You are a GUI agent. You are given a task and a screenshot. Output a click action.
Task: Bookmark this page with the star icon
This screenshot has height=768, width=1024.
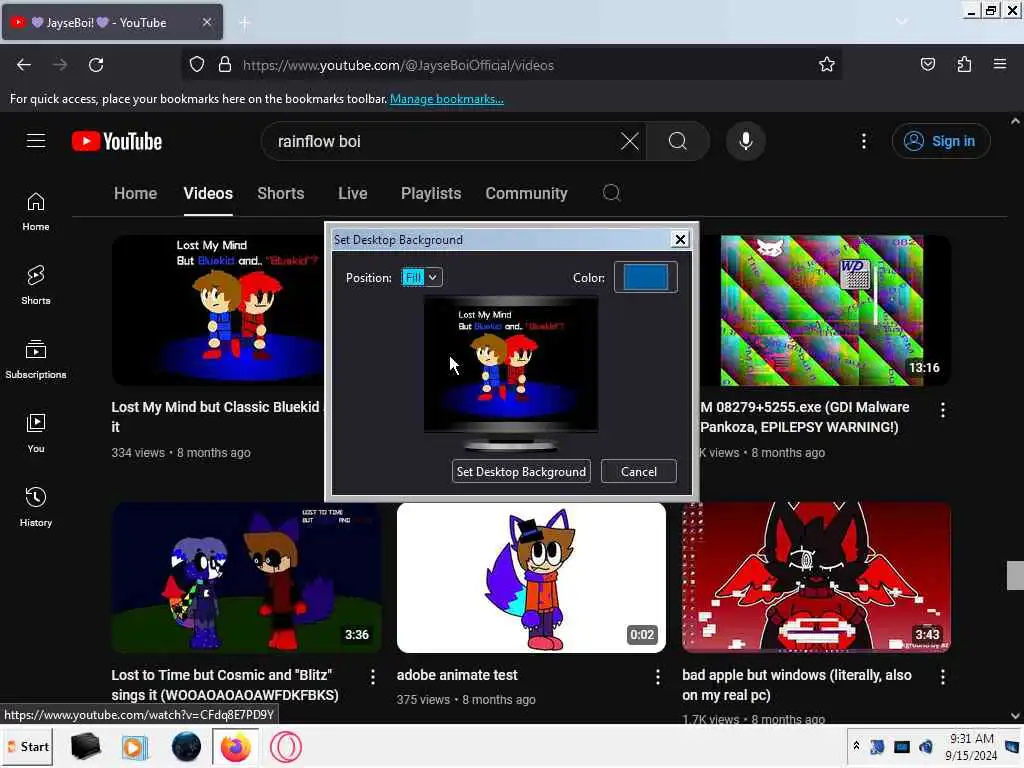(827, 65)
